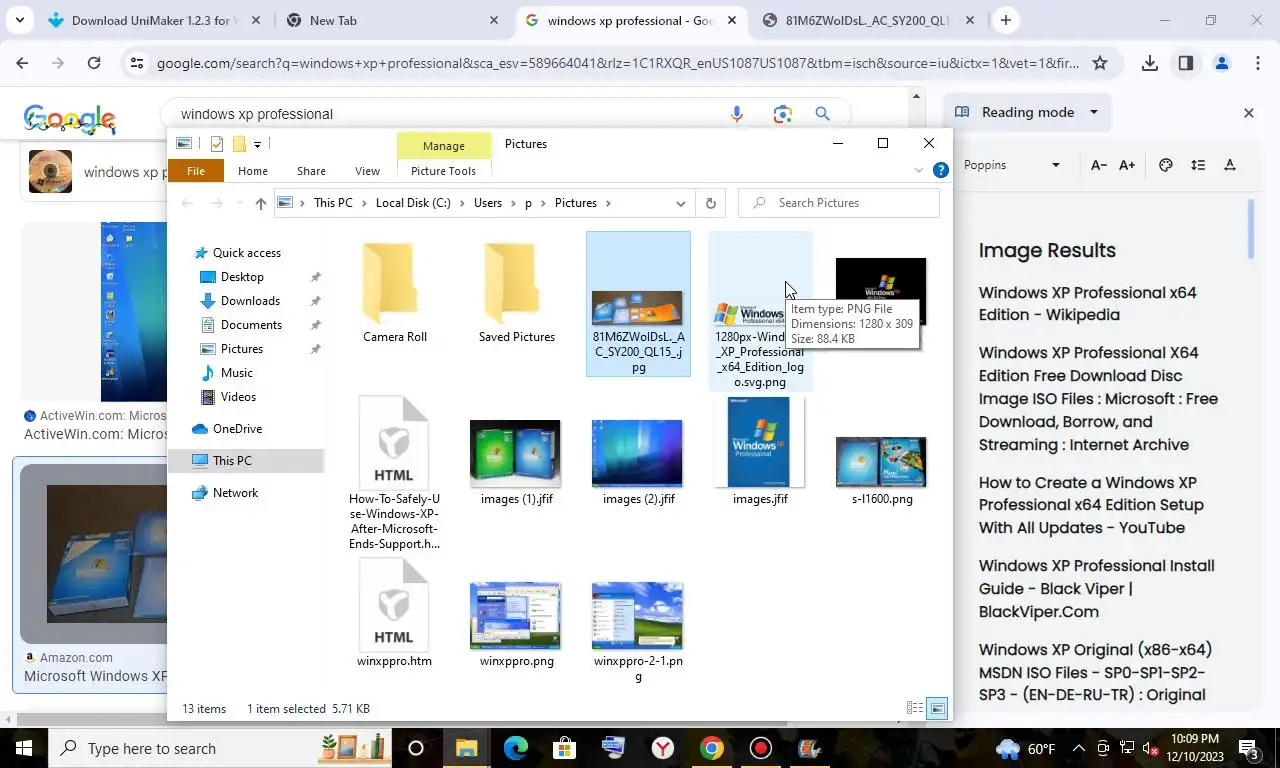Open the Home ribbon tab

253,171
